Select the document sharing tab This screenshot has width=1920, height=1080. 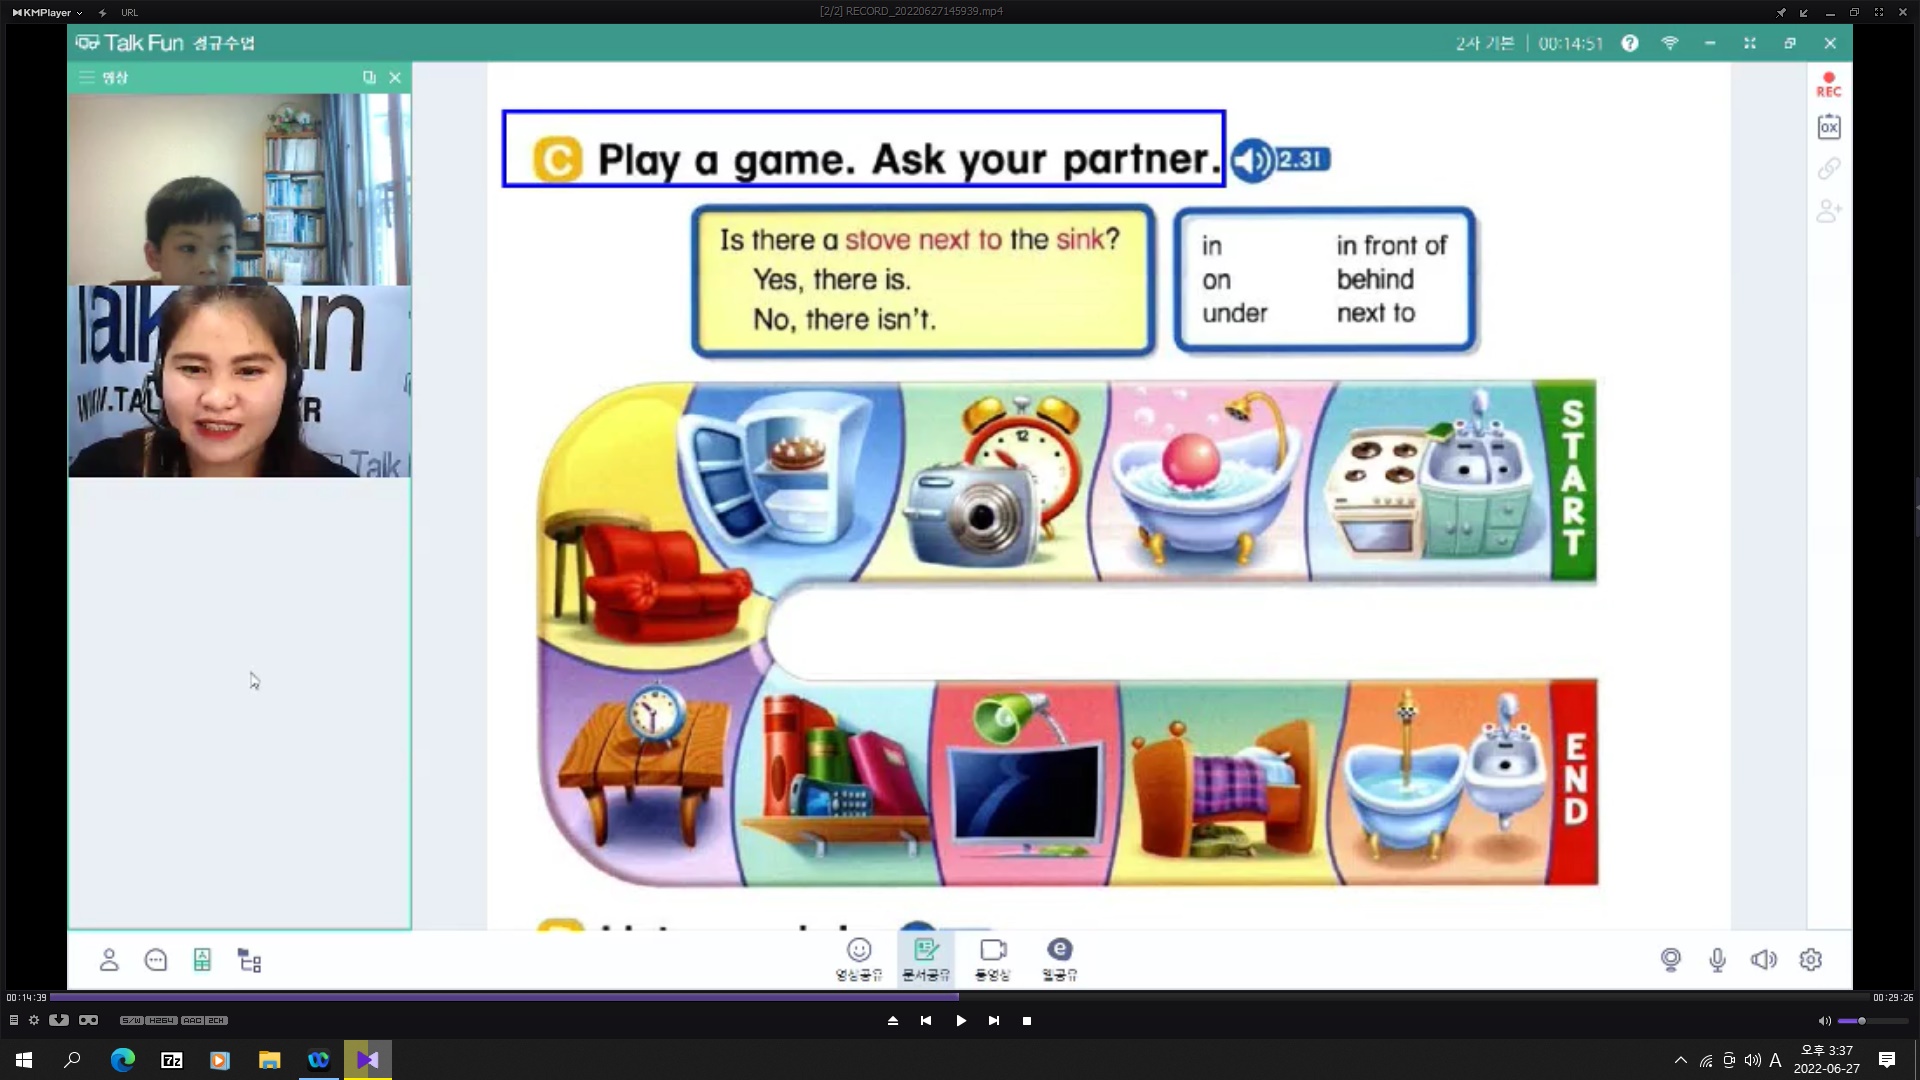(925, 958)
